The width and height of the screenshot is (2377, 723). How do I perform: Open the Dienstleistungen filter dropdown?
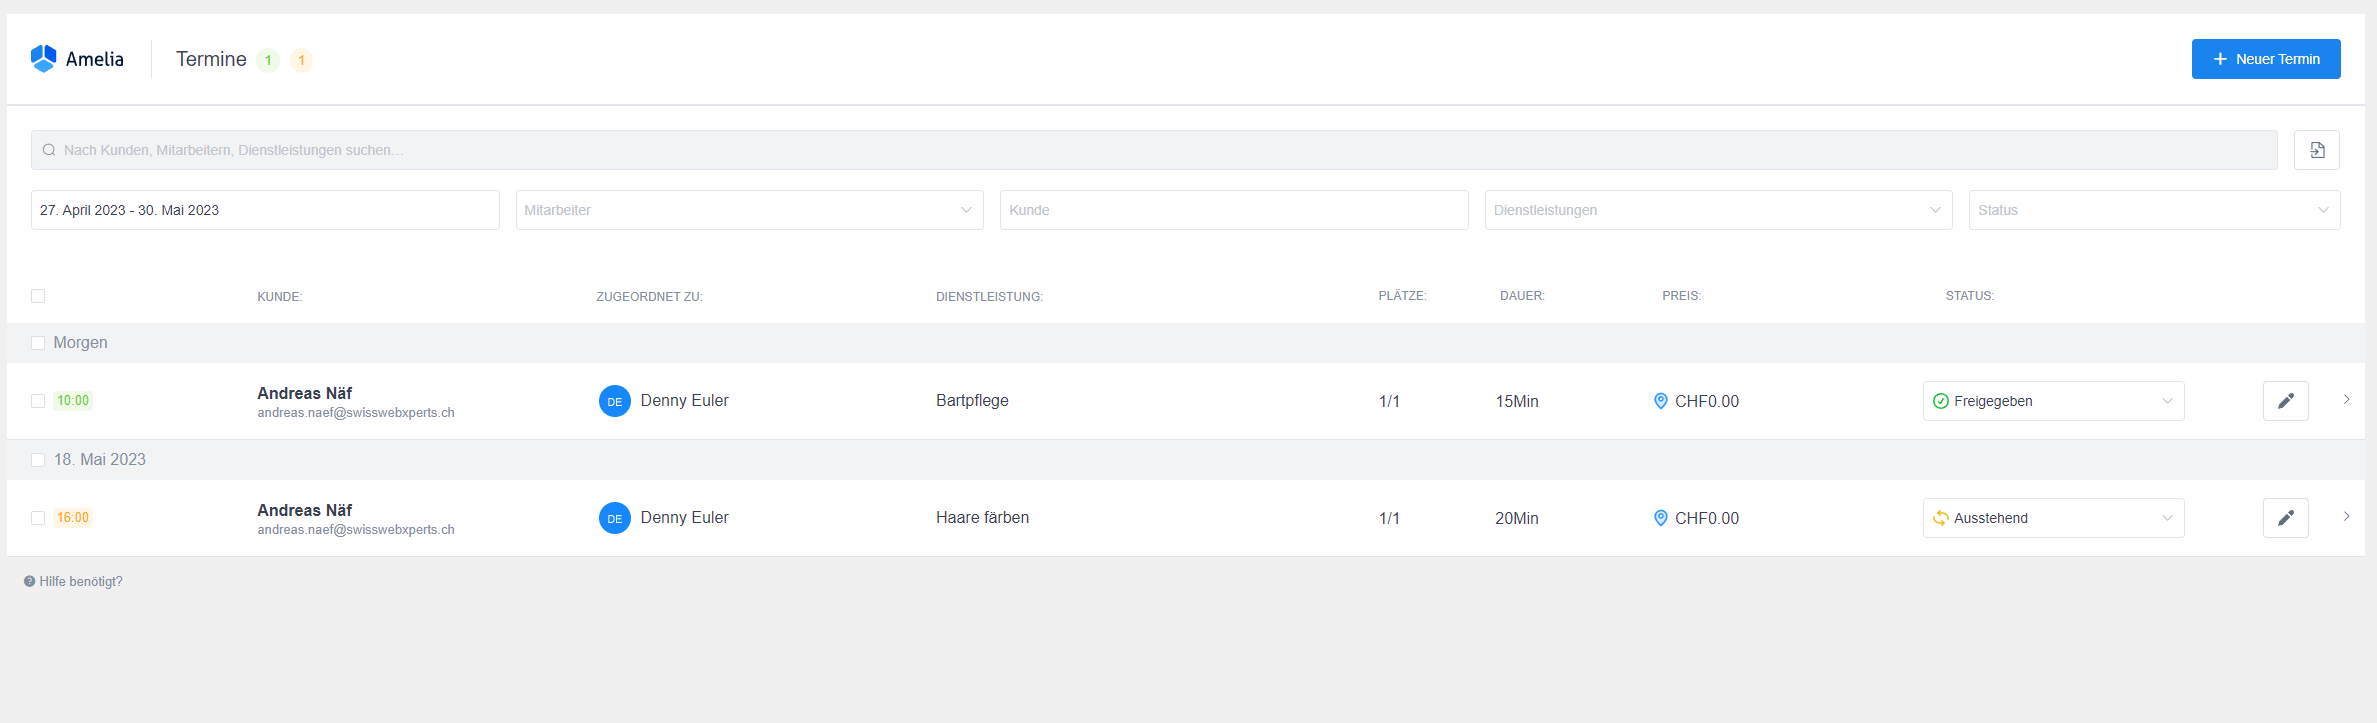(1717, 210)
